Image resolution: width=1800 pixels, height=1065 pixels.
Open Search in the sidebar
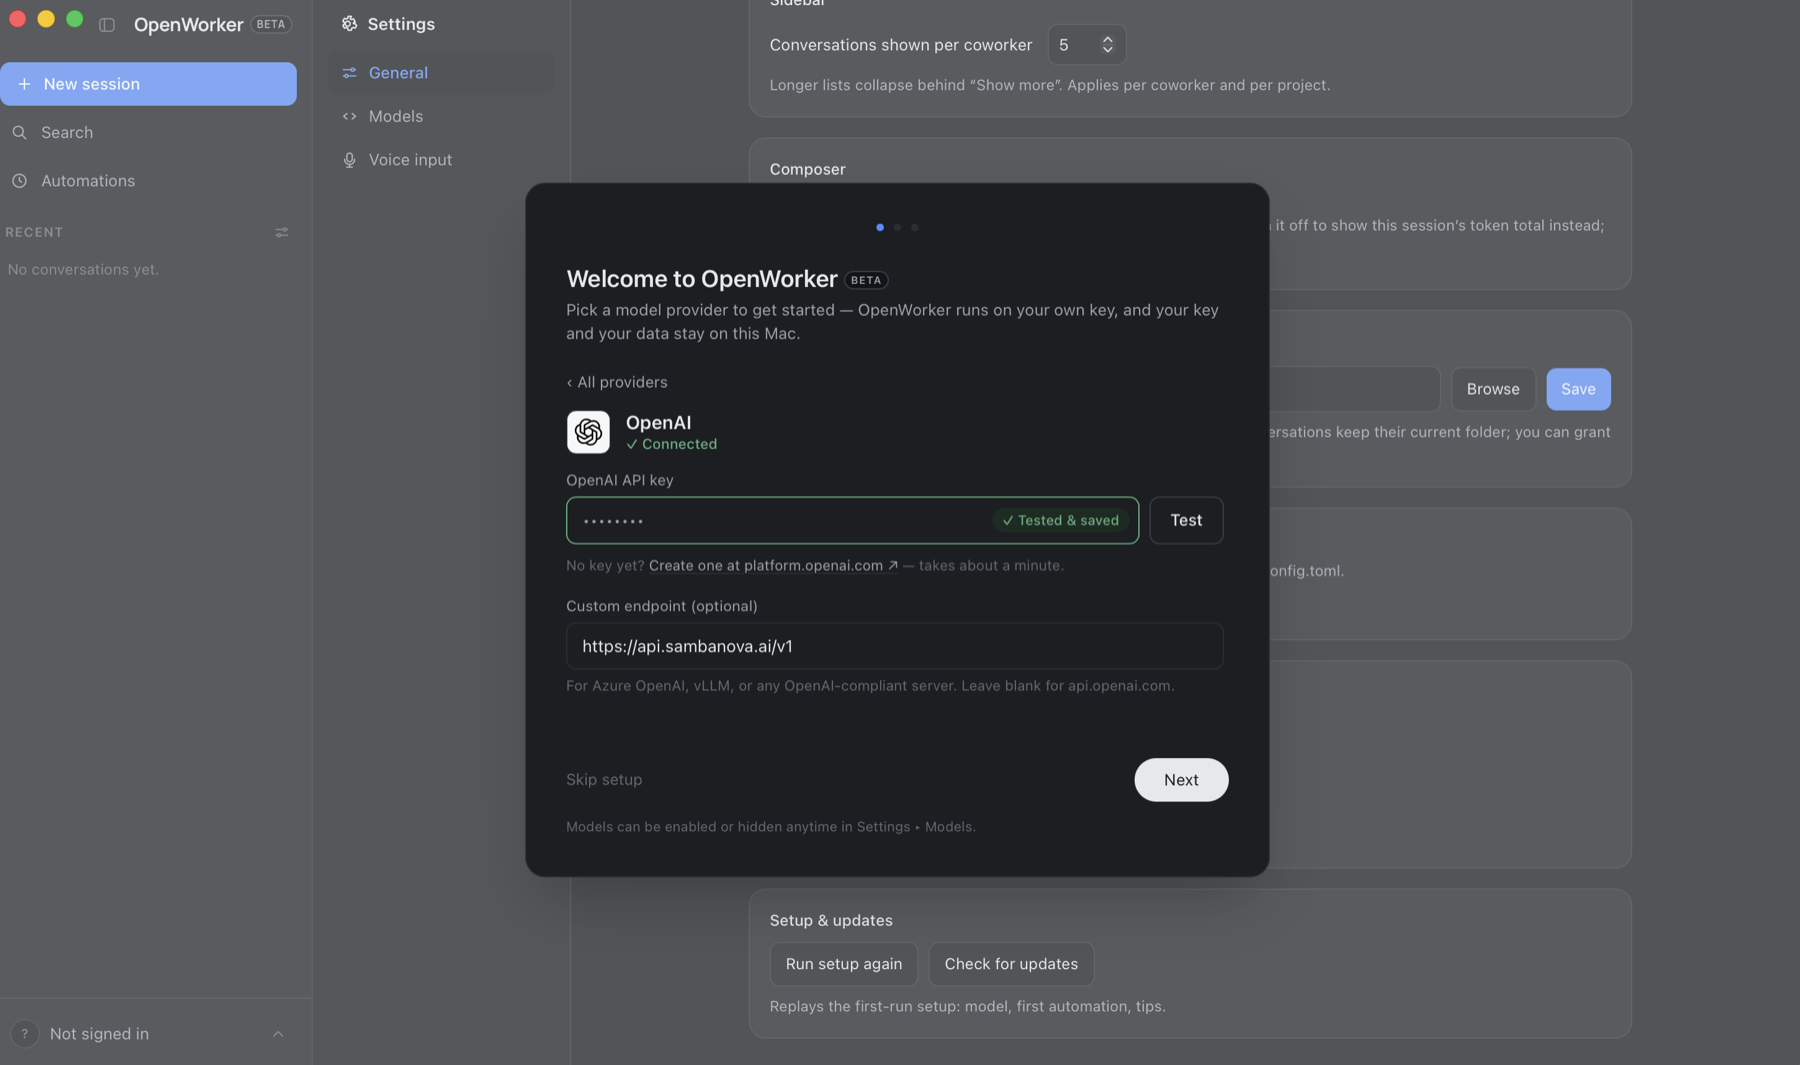click(148, 132)
